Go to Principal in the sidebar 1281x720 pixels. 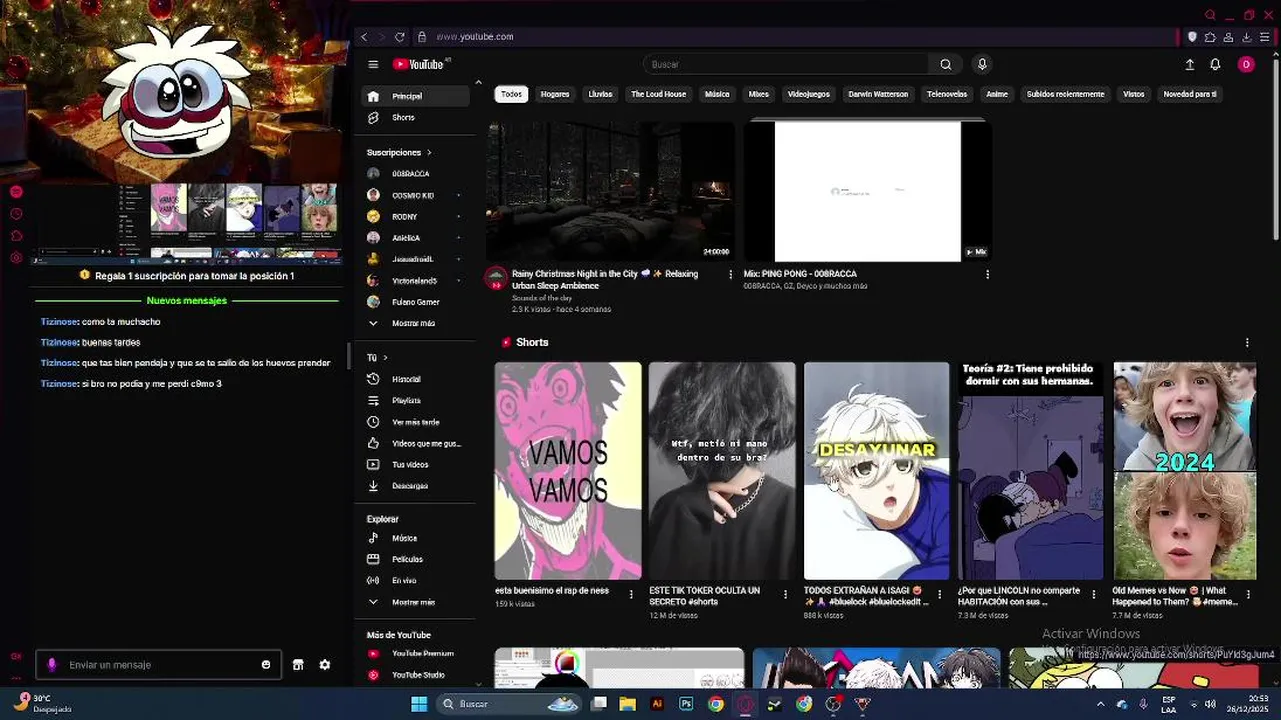(415, 96)
